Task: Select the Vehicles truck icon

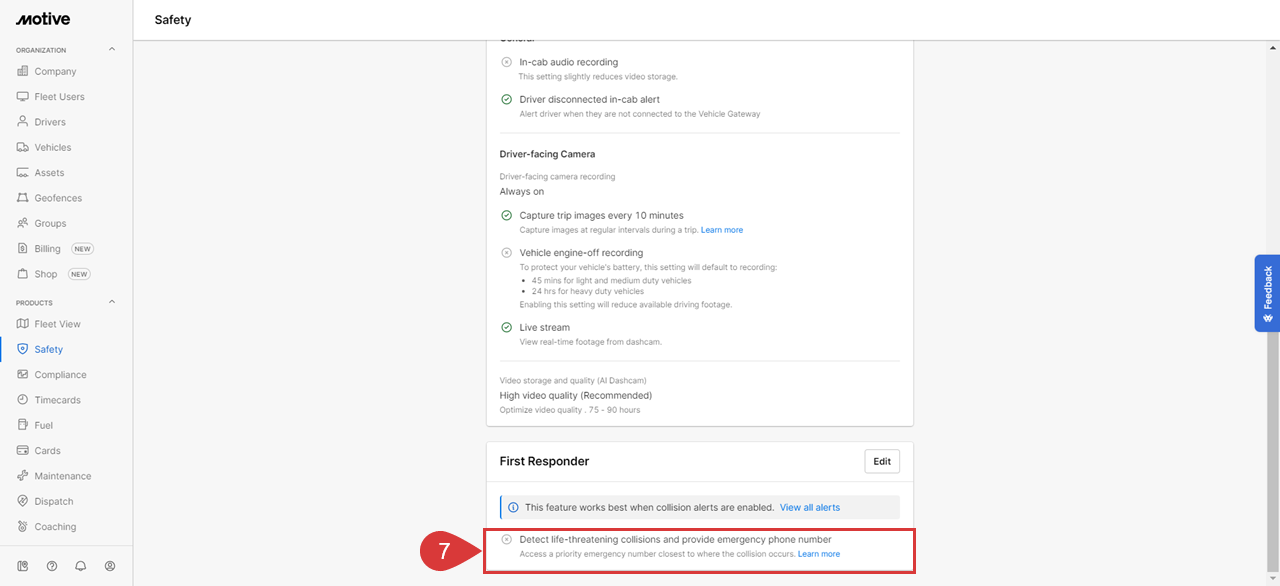Action: click(x=23, y=147)
